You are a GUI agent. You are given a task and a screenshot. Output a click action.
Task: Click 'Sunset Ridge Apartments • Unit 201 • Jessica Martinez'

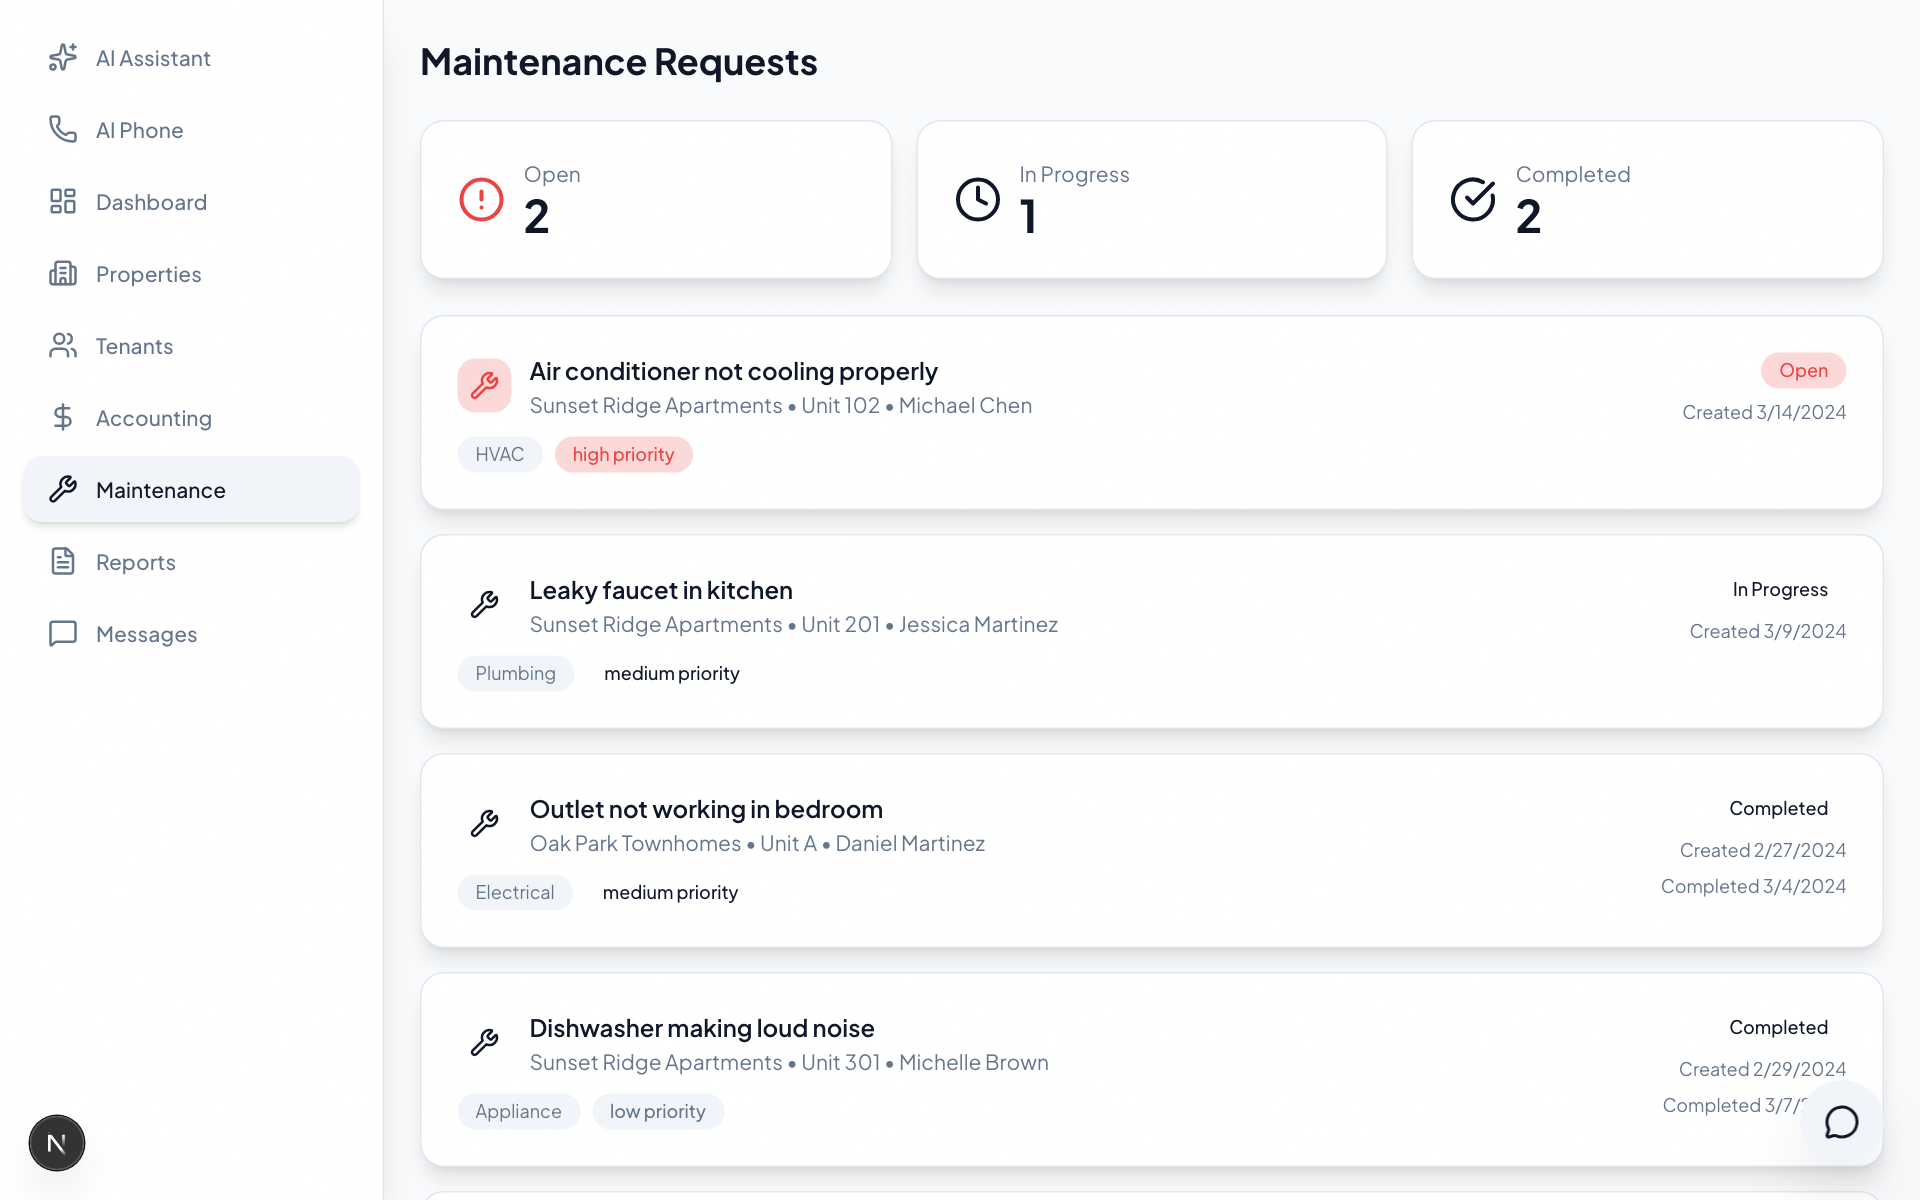tap(794, 625)
